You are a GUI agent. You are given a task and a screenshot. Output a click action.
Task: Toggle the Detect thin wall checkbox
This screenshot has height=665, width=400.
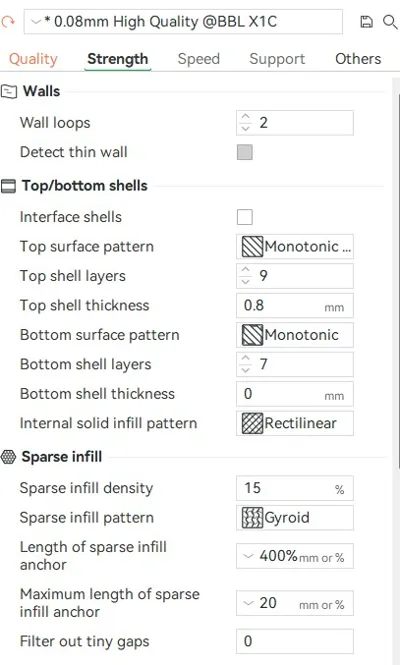pos(245,152)
